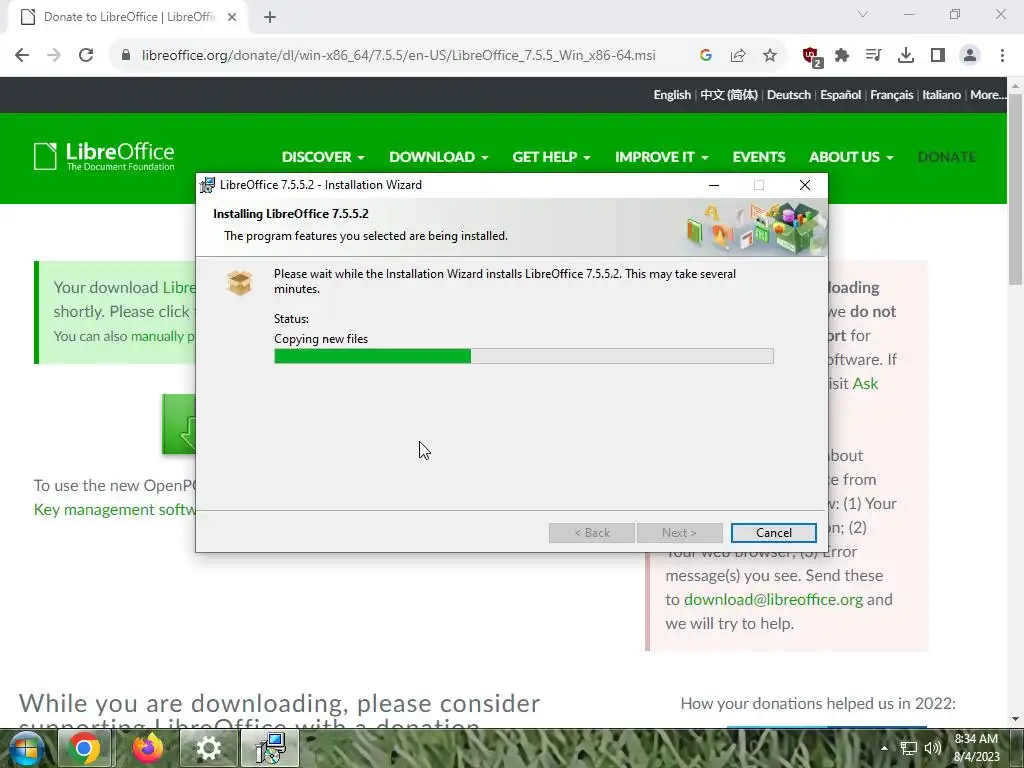1024x768 pixels.
Task: Click the green download arrow image
Action: [x=179, y=424]
